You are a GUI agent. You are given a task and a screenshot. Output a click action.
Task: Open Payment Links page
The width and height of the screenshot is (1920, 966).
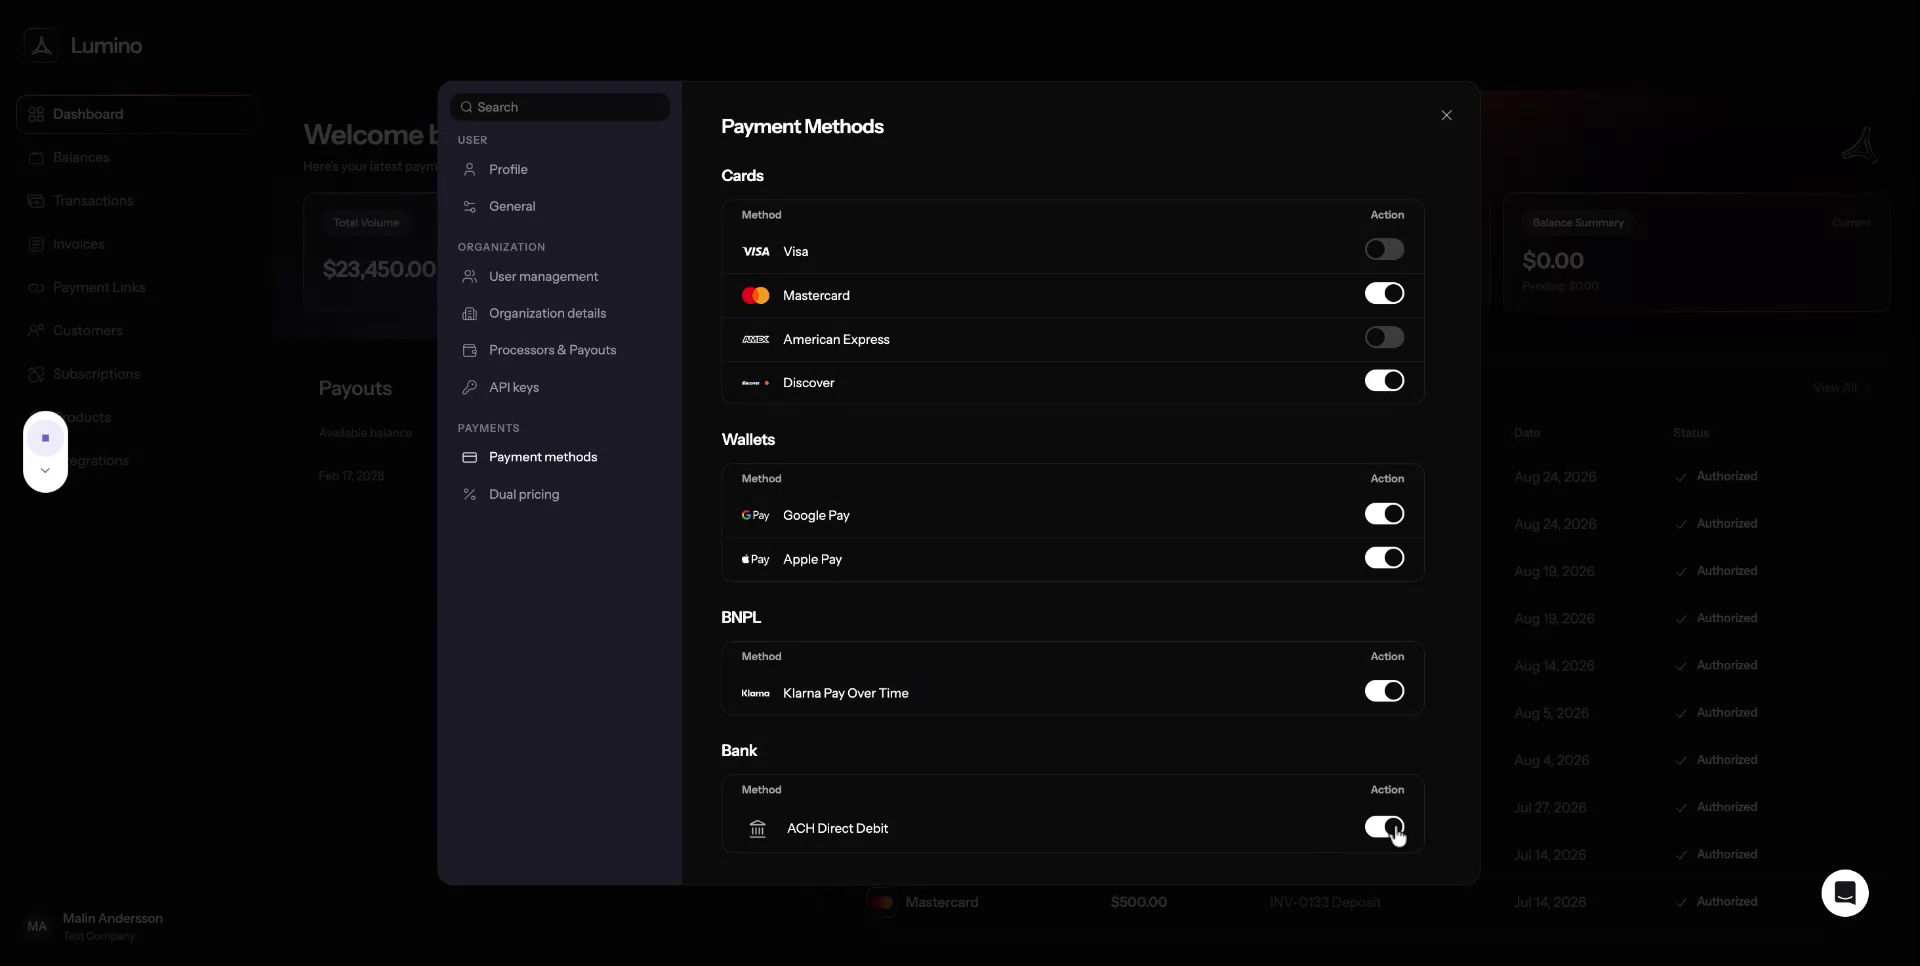(x=136, y=288)
